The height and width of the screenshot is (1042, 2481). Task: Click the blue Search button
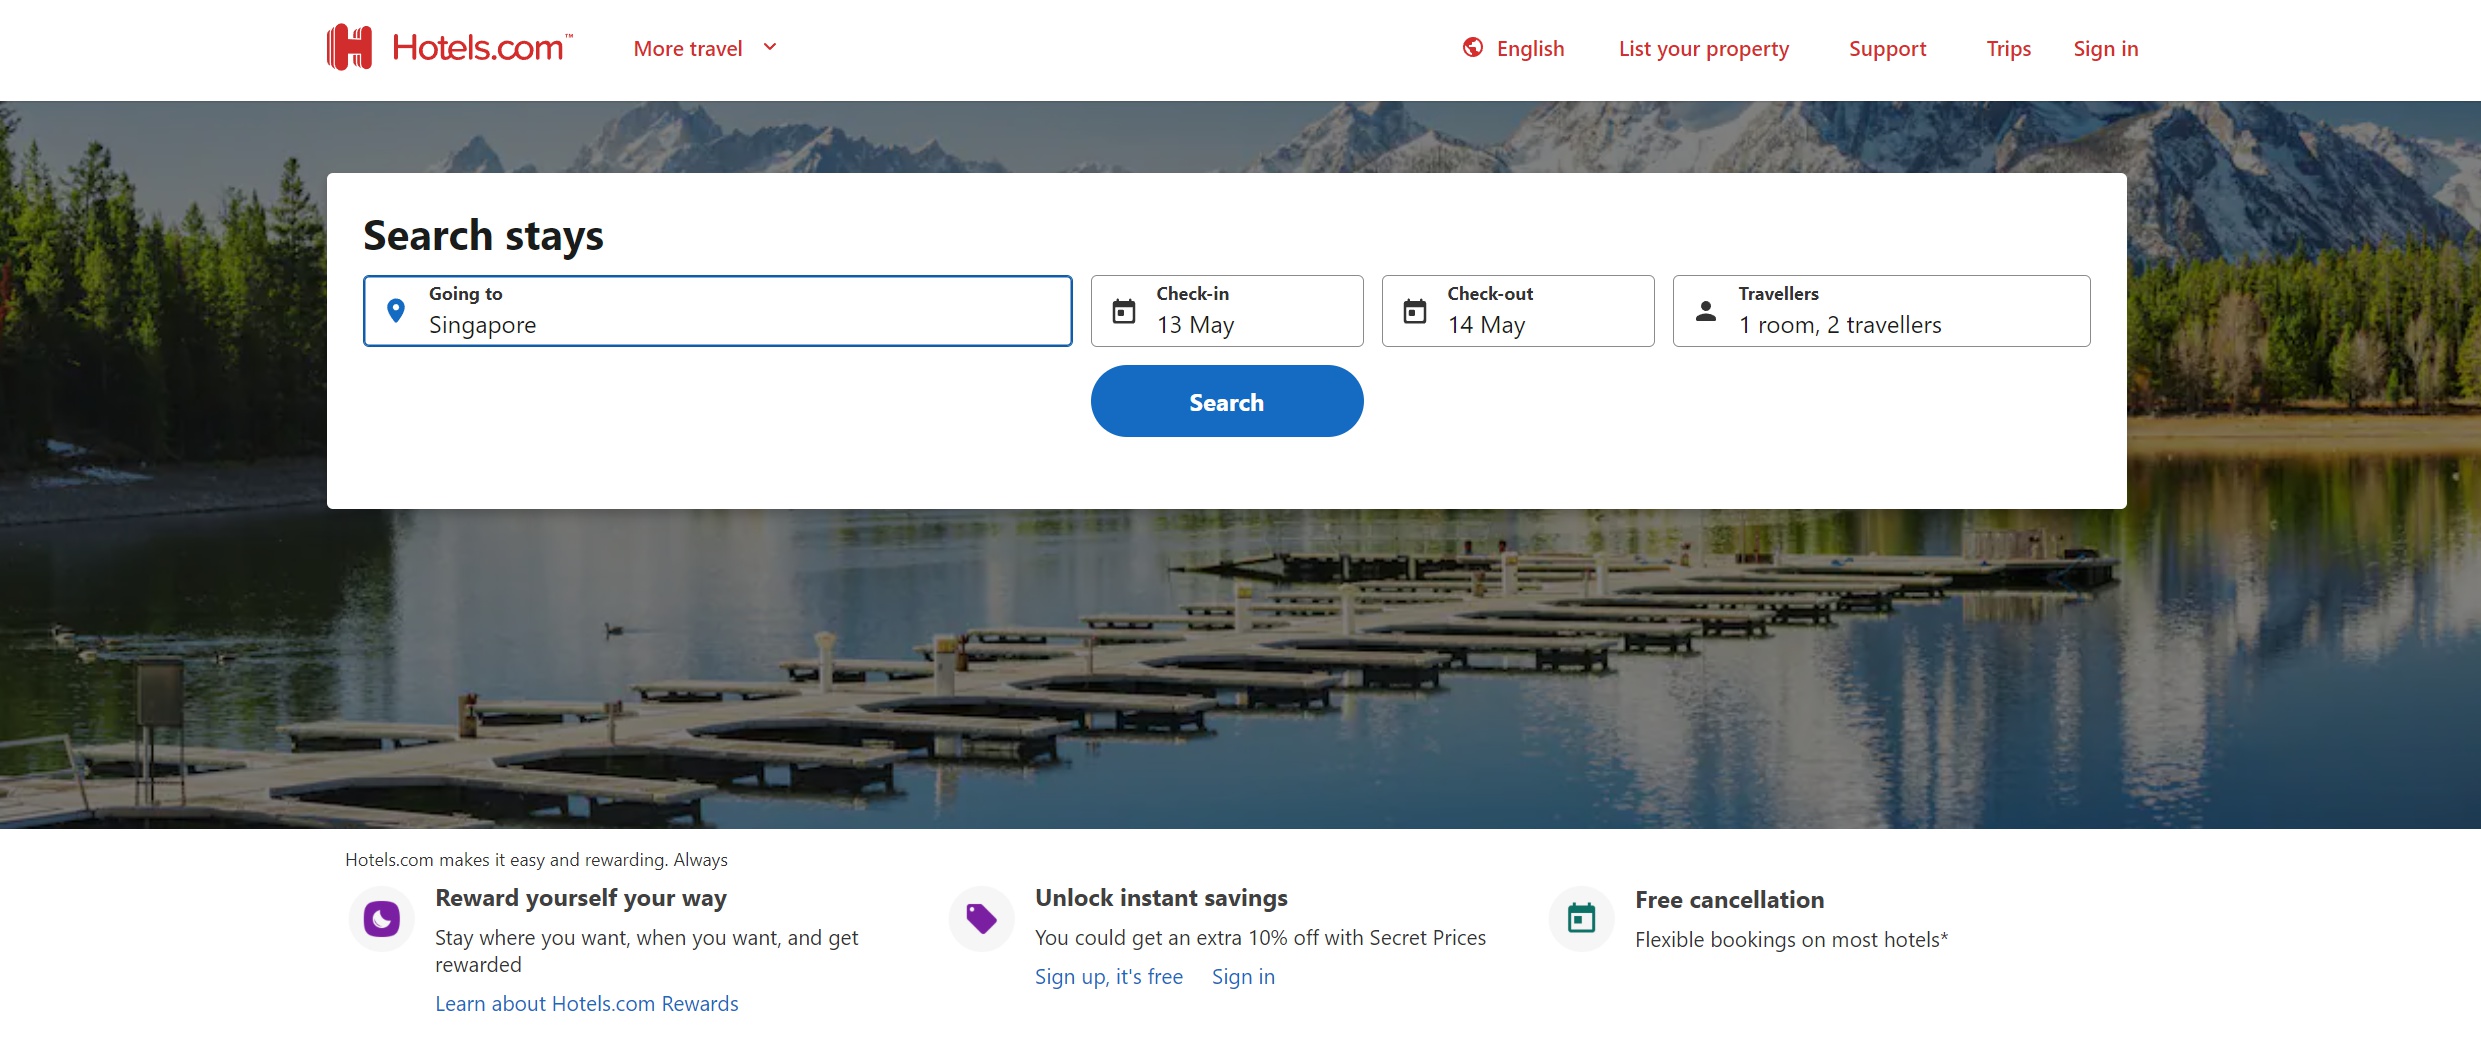[x=1227, y=401]
